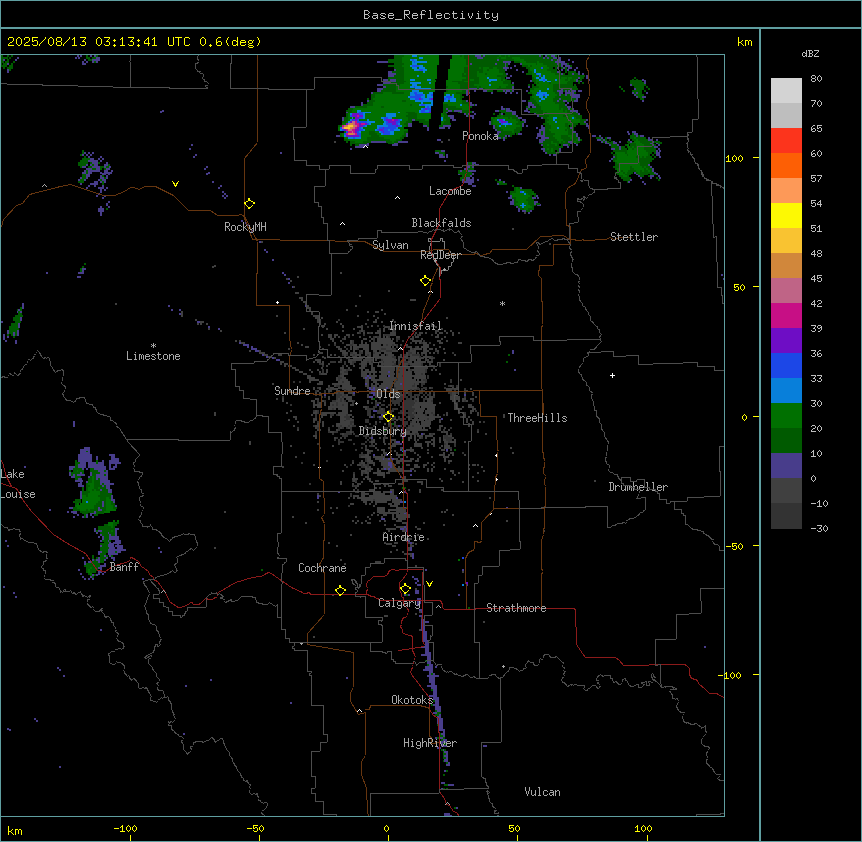Click the yellow V marker northeast of Calgary
862x842 pixels.
429,584
